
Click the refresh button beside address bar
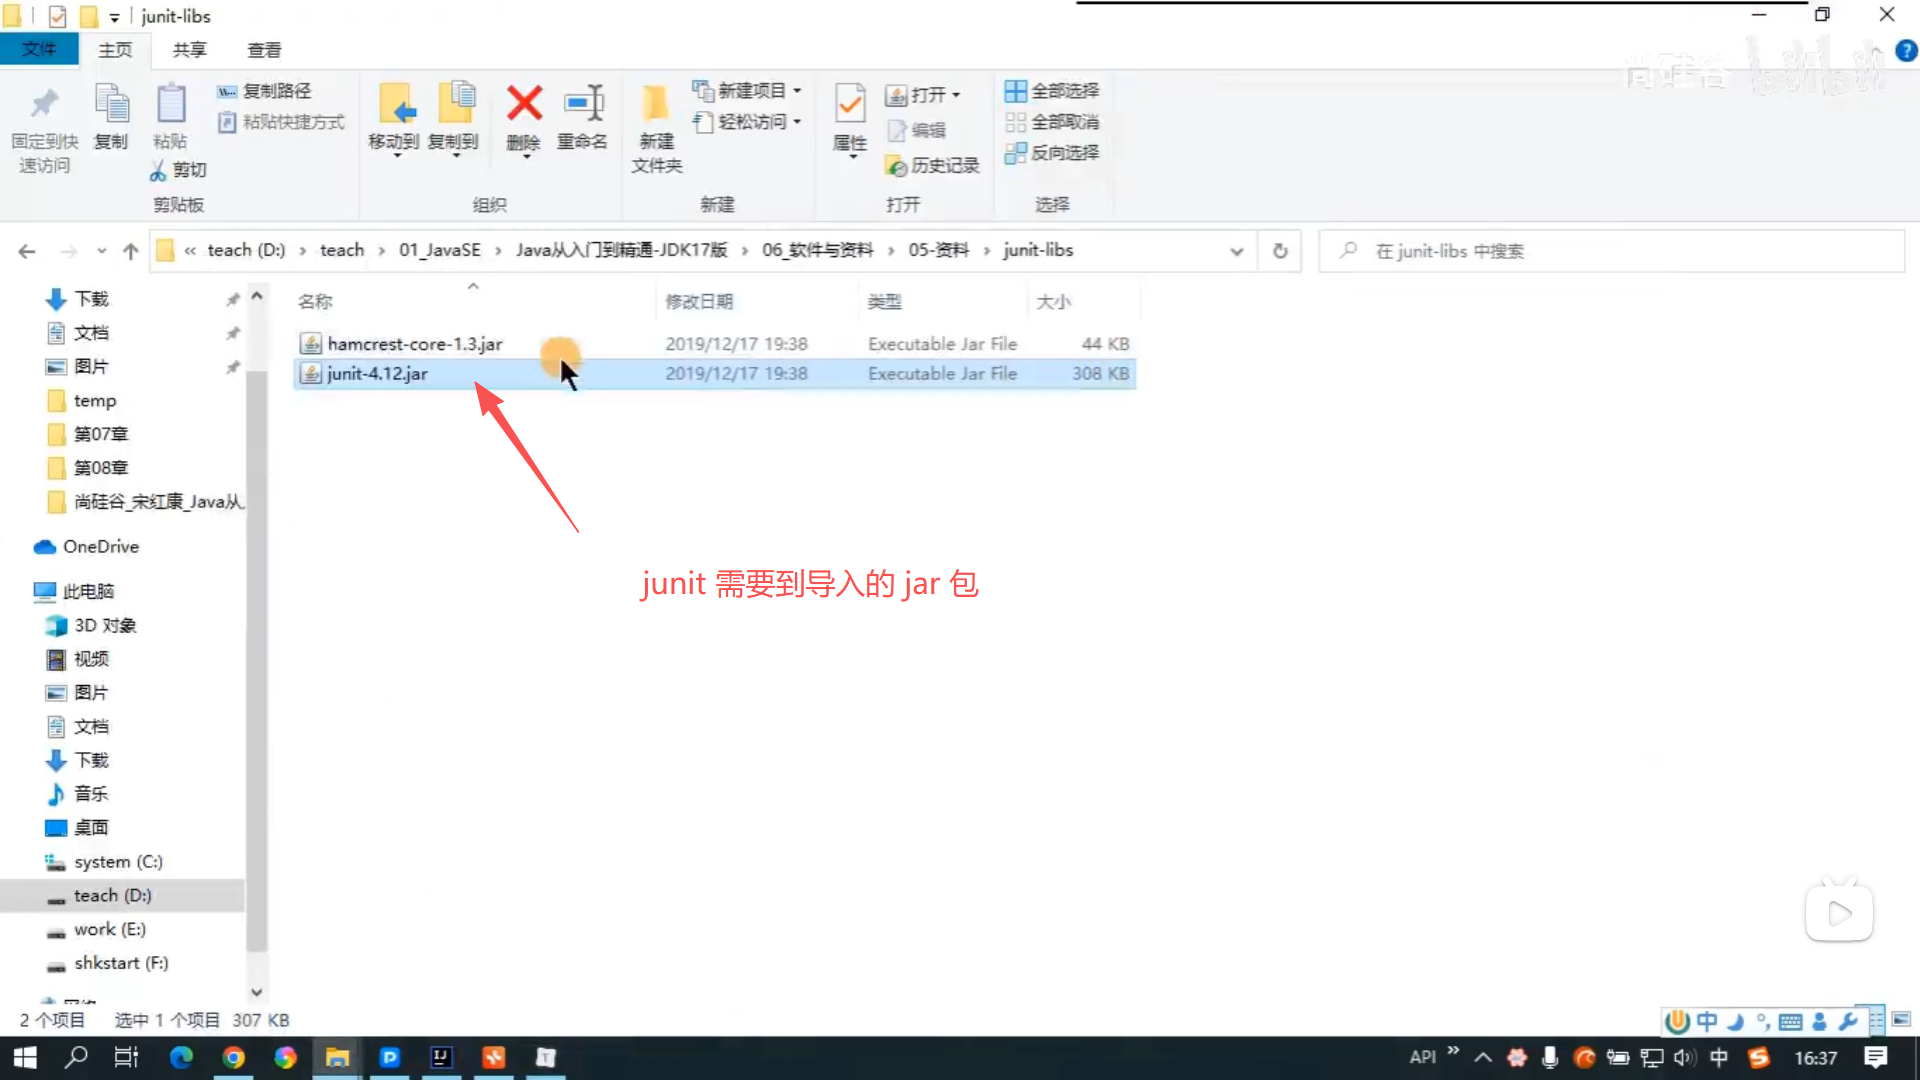1280,251
